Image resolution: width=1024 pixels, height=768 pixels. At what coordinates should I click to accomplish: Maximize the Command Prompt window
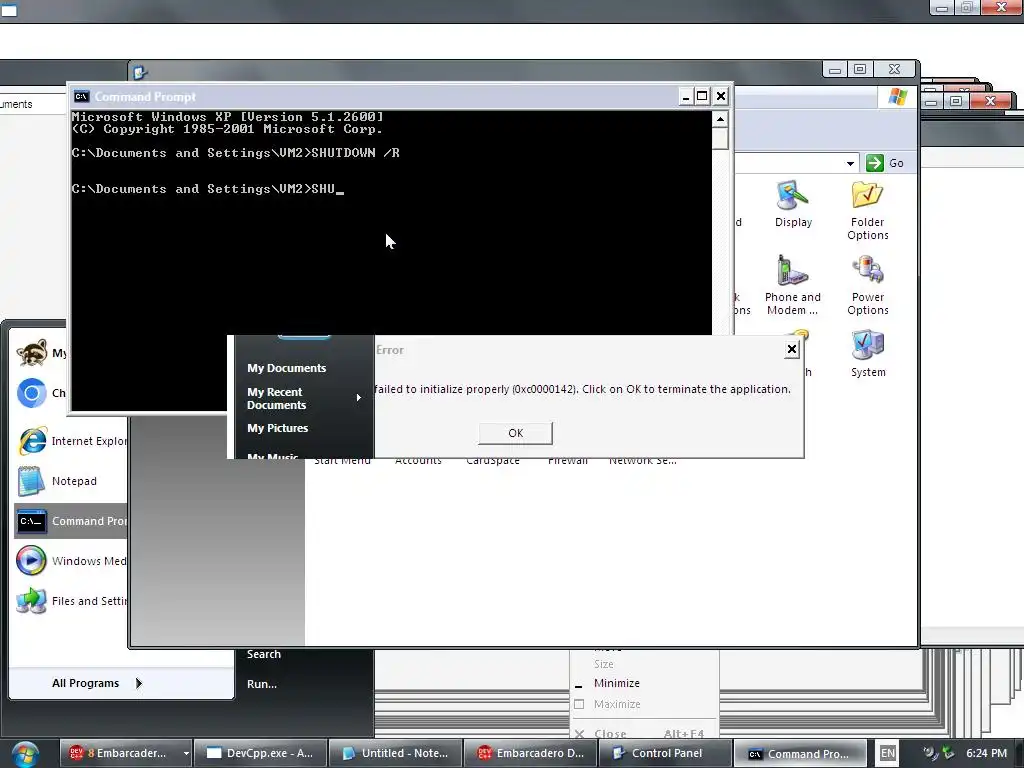click(702, 97)
